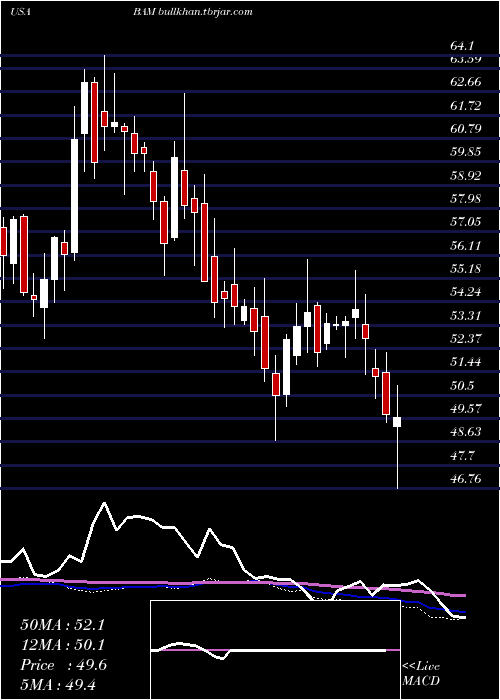
Task: Click the 62.66 price axis label
Action: click(466, 82)
